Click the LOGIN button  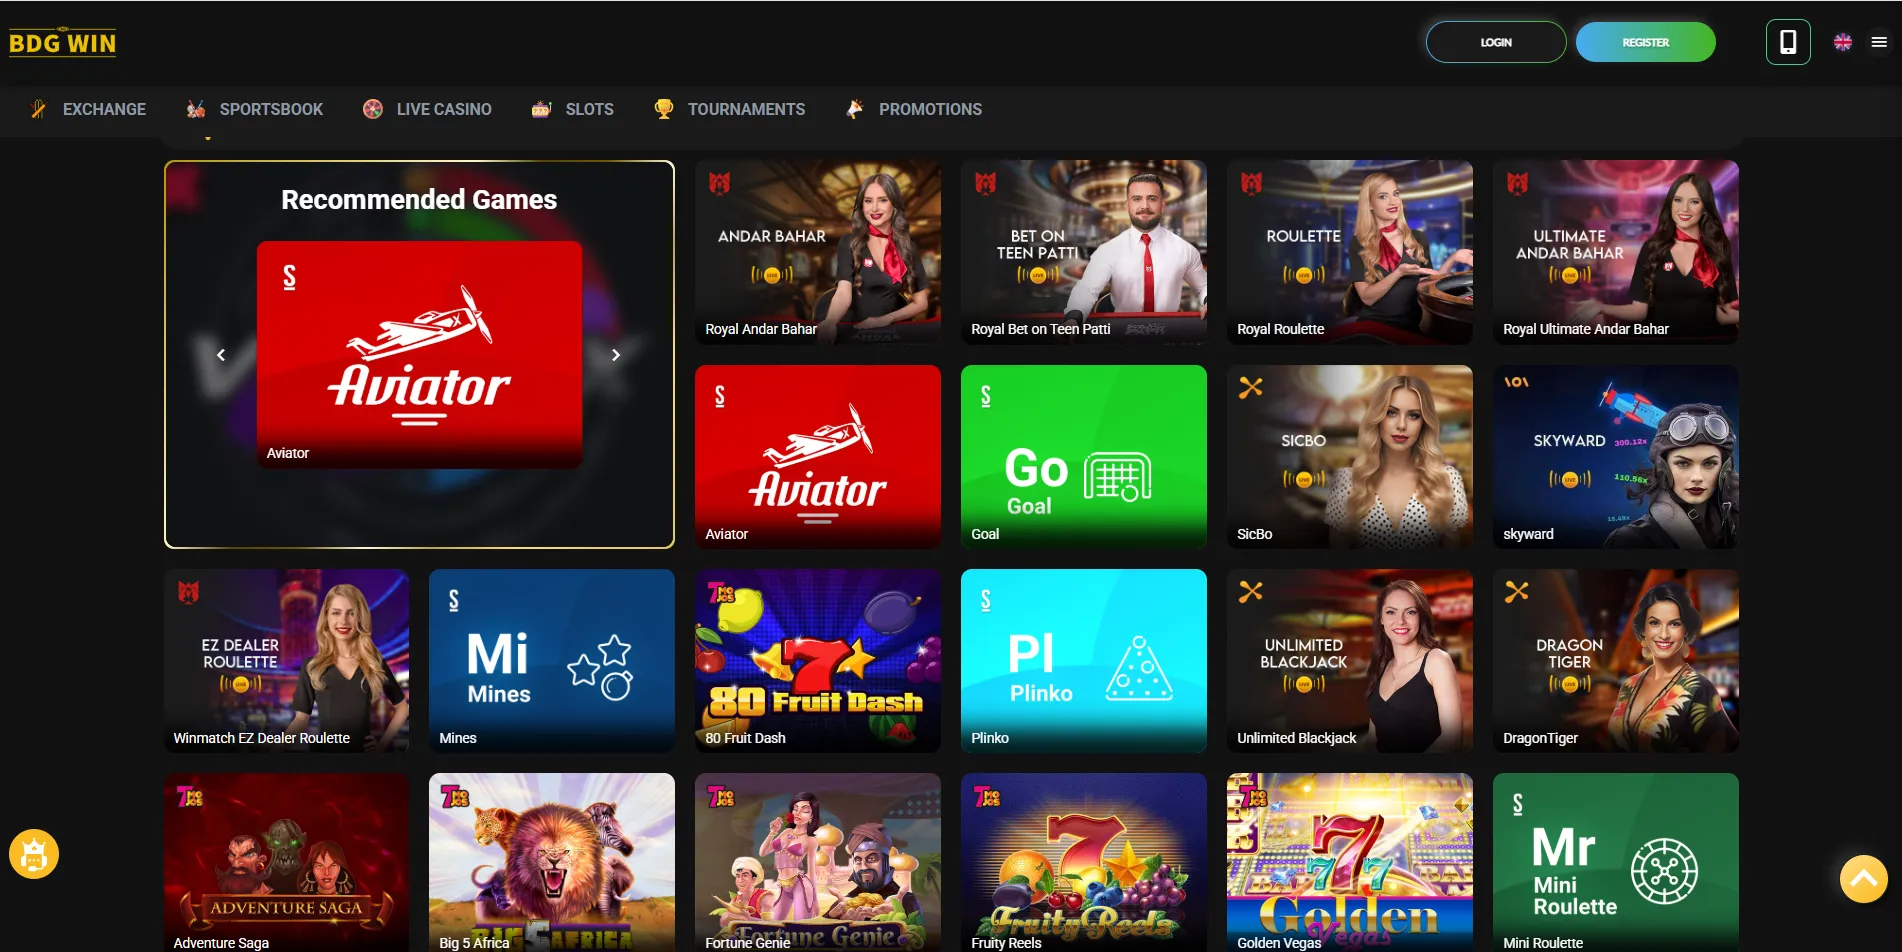tap(1496, 42)
